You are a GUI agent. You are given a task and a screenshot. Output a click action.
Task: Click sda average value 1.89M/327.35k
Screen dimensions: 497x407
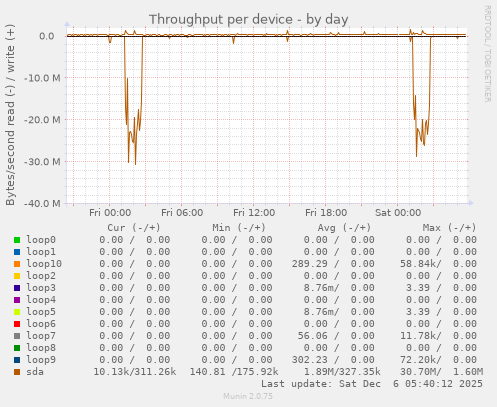(342, 372)
